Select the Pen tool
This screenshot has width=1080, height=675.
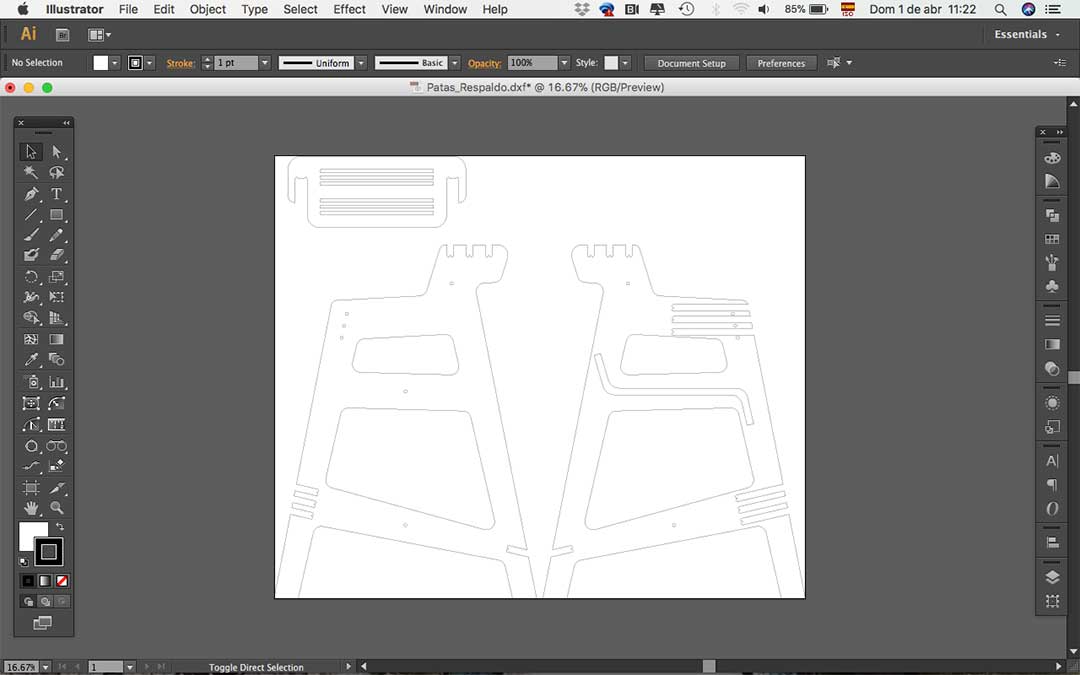[31, 194]
